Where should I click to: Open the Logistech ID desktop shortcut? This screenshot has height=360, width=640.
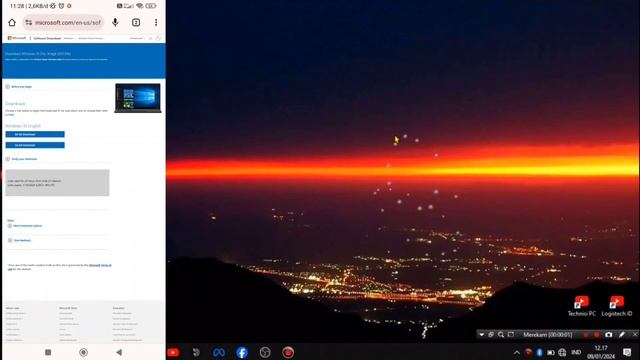tap(617, 307)
